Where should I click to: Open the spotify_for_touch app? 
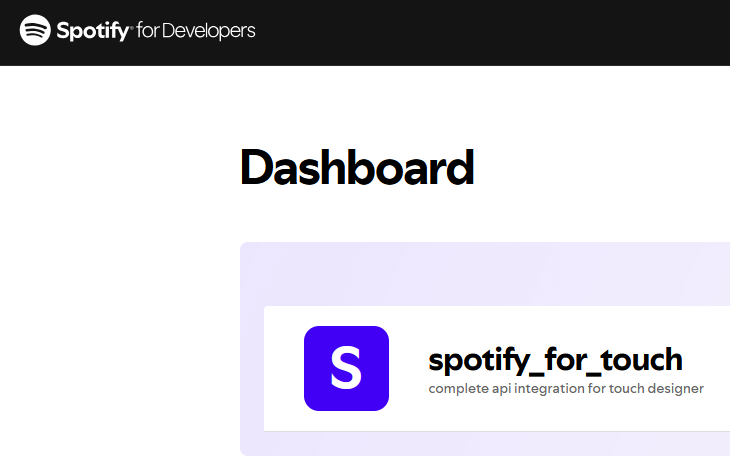555,359
